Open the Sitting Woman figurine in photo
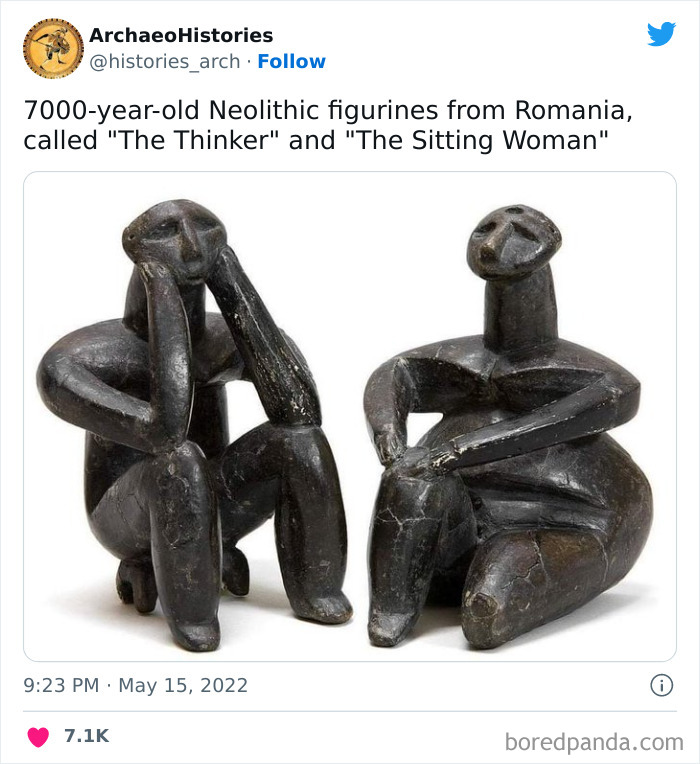The image size is (700, 764). 509,427
